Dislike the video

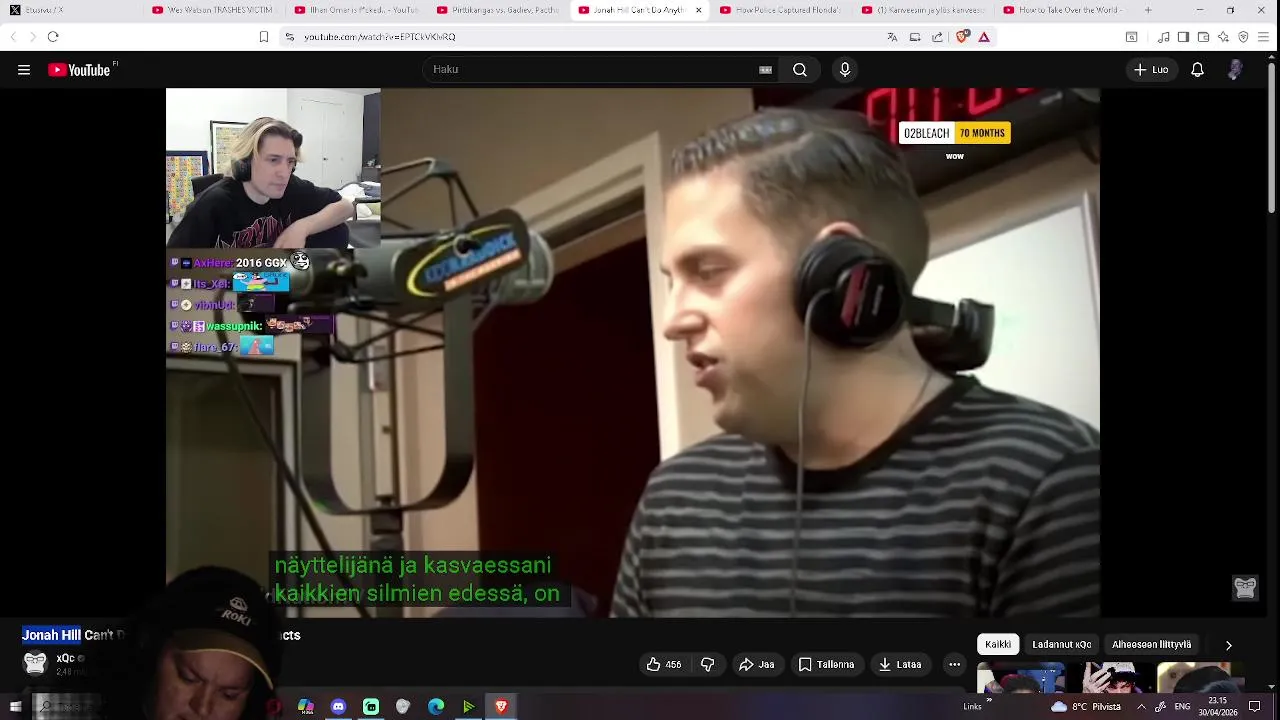pos(707,664)
